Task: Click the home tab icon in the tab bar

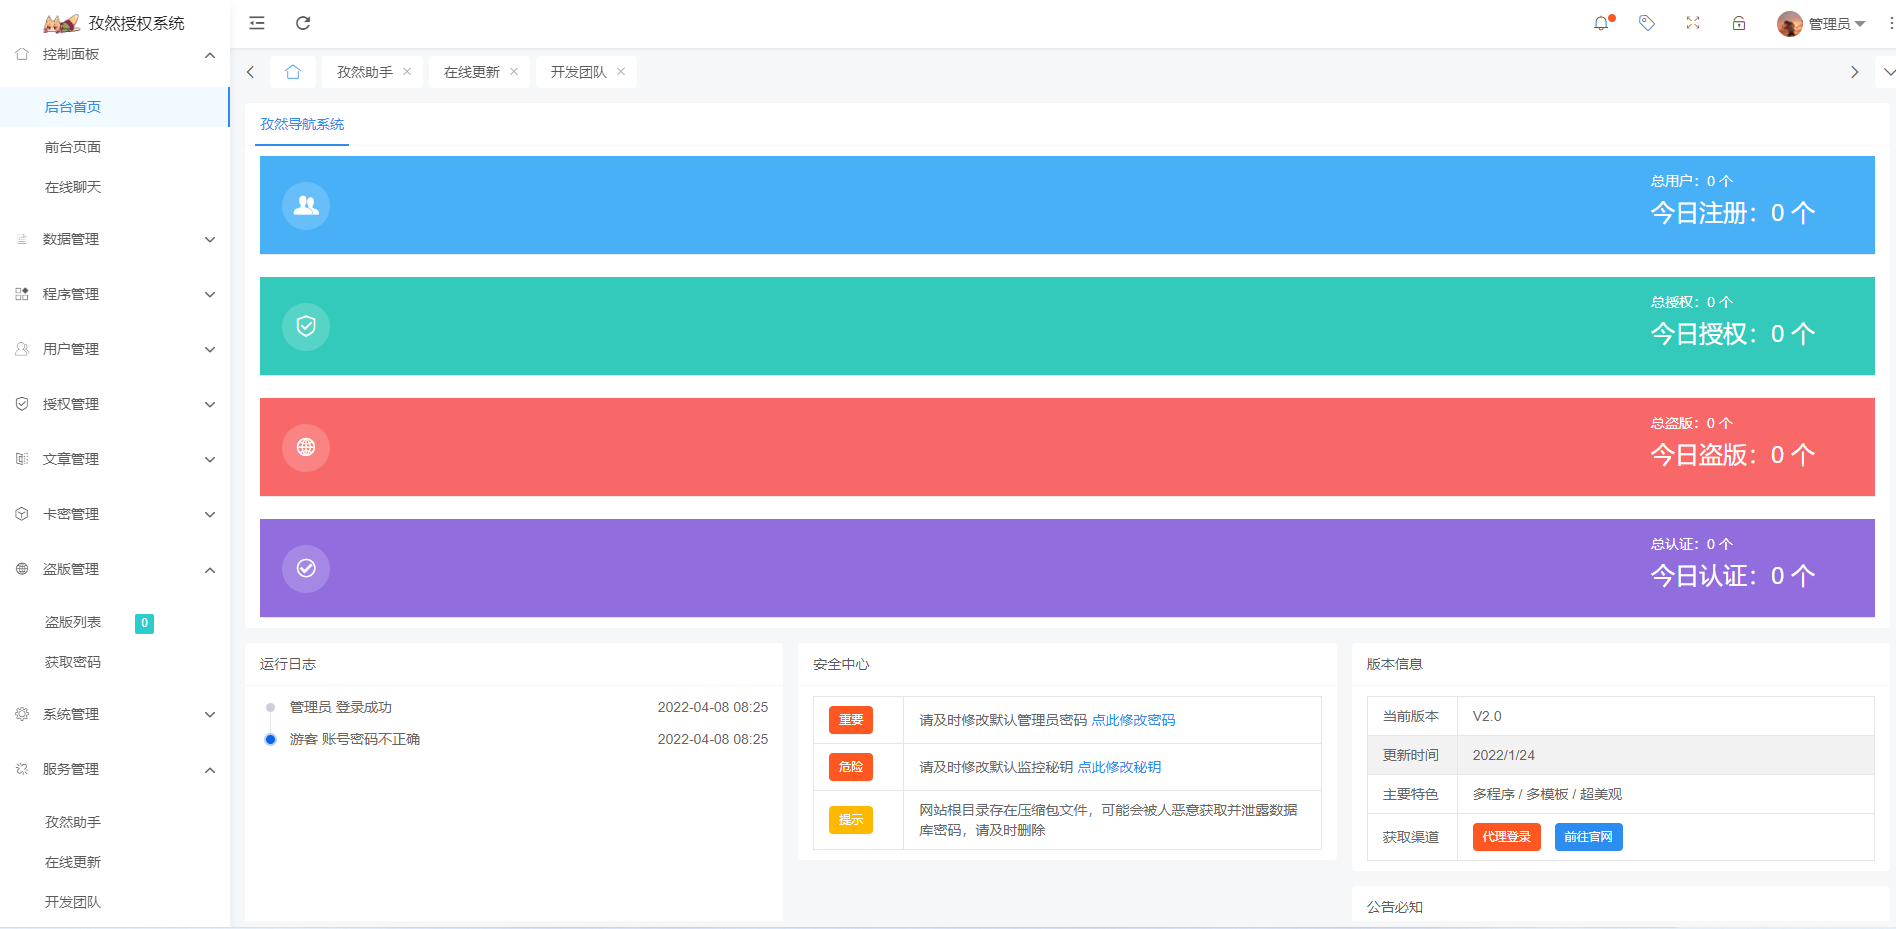Action: tap(292, 71)
